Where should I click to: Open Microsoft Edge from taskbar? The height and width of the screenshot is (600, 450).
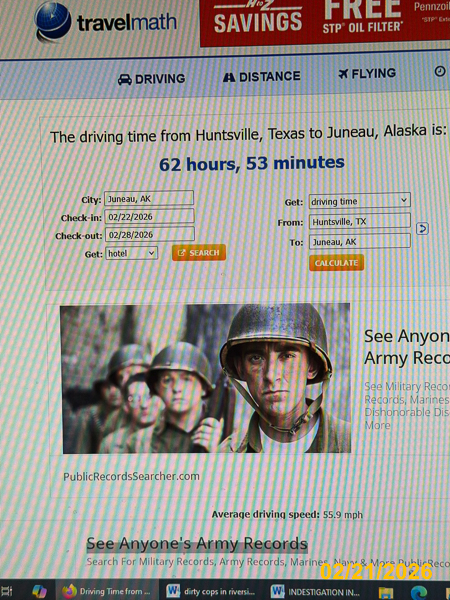pos(419,592)
